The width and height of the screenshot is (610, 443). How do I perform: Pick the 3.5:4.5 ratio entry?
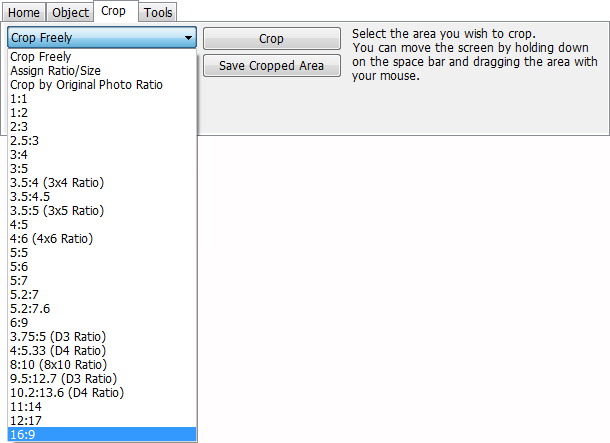point(102,196)
